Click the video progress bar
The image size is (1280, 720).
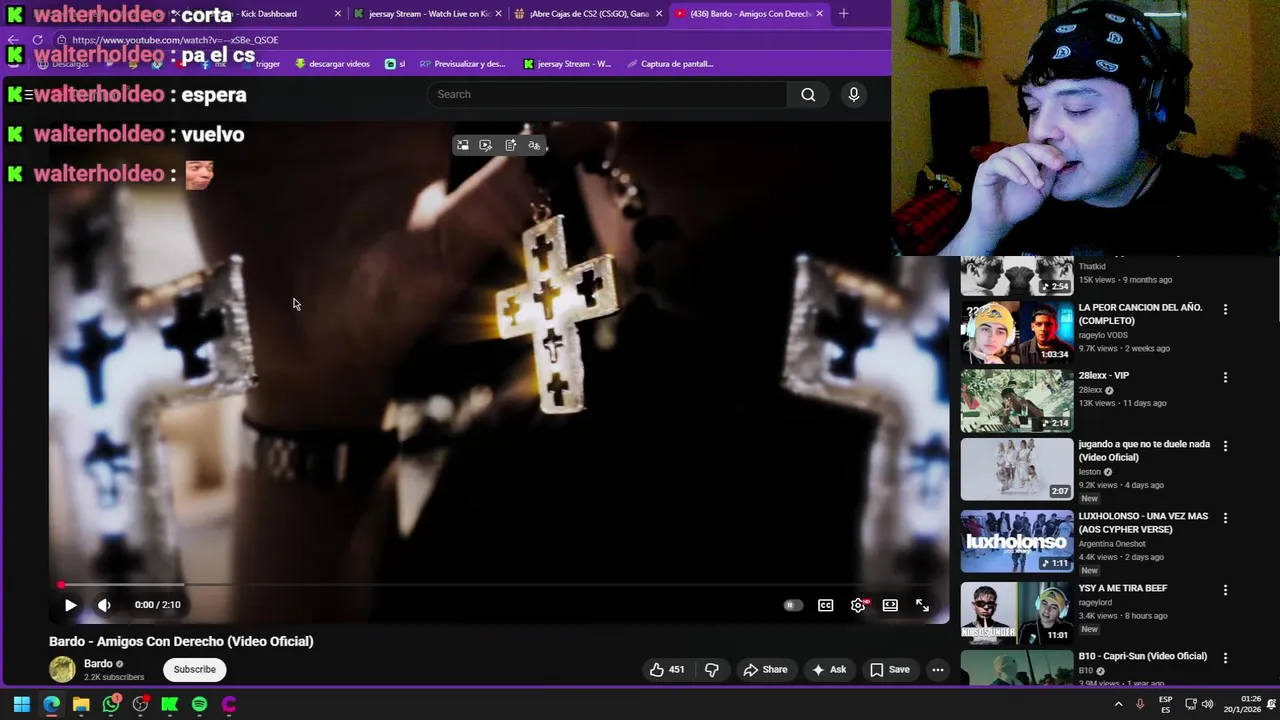499,584
